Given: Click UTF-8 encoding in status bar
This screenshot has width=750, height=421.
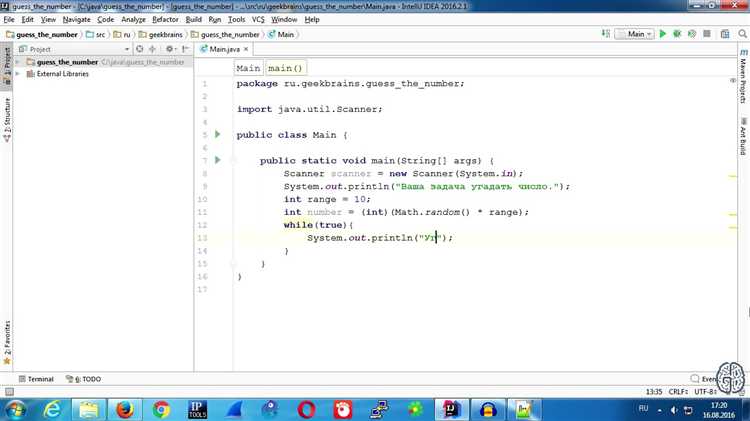Looking at the screenshot, I should (706, 392).
